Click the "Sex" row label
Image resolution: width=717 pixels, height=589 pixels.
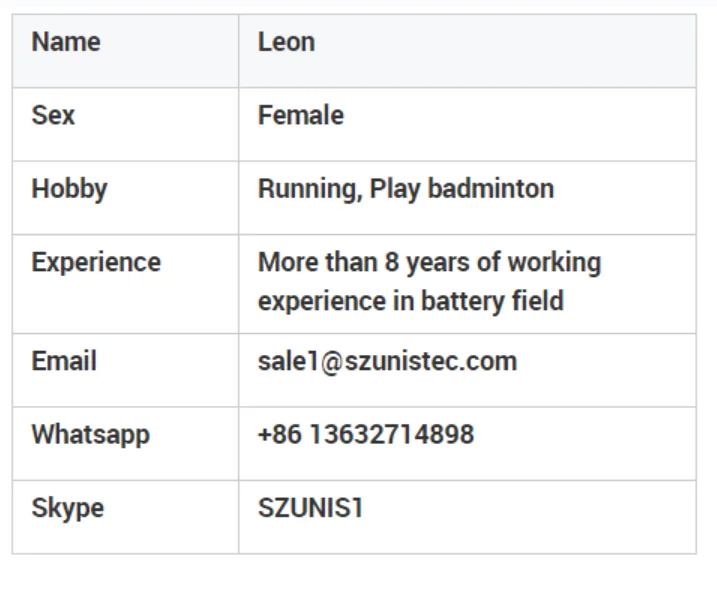point(53,115)
